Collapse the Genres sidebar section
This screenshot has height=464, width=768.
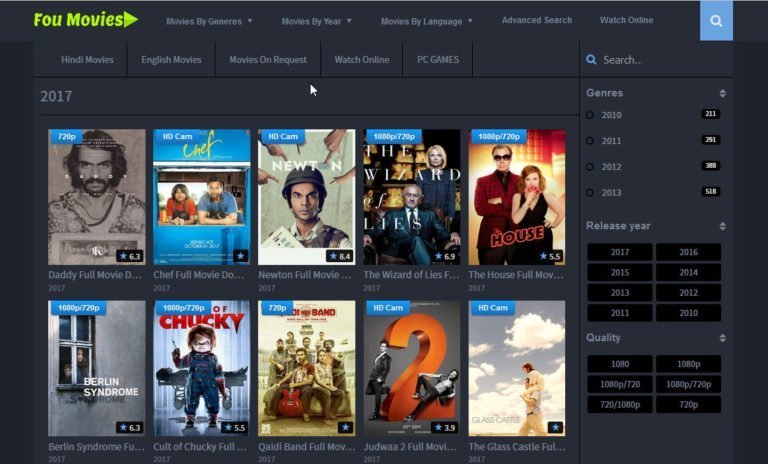722,93
